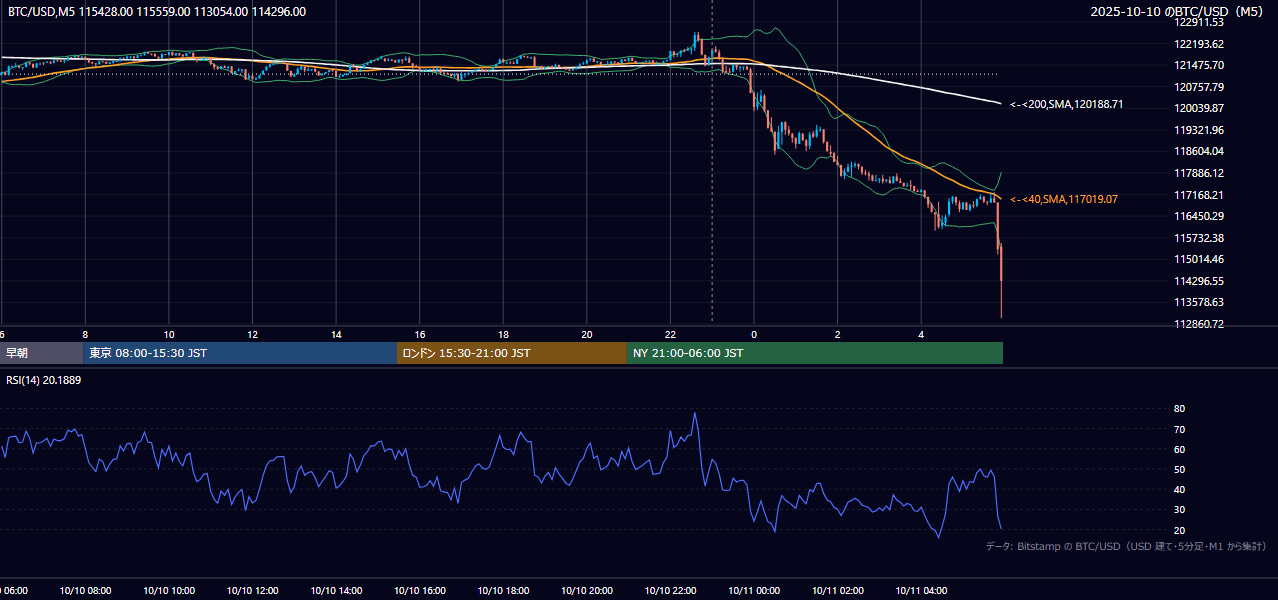Click price axis label 118604.04
This screenshot has width=1278, height=600.
pyautogui.click(x=1199, y=151)
